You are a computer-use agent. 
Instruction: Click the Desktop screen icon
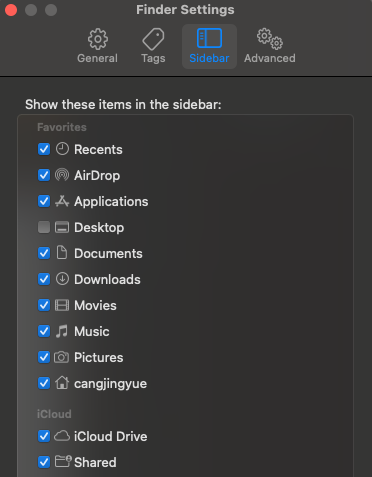pyautogui.click(x=62, y=227)
